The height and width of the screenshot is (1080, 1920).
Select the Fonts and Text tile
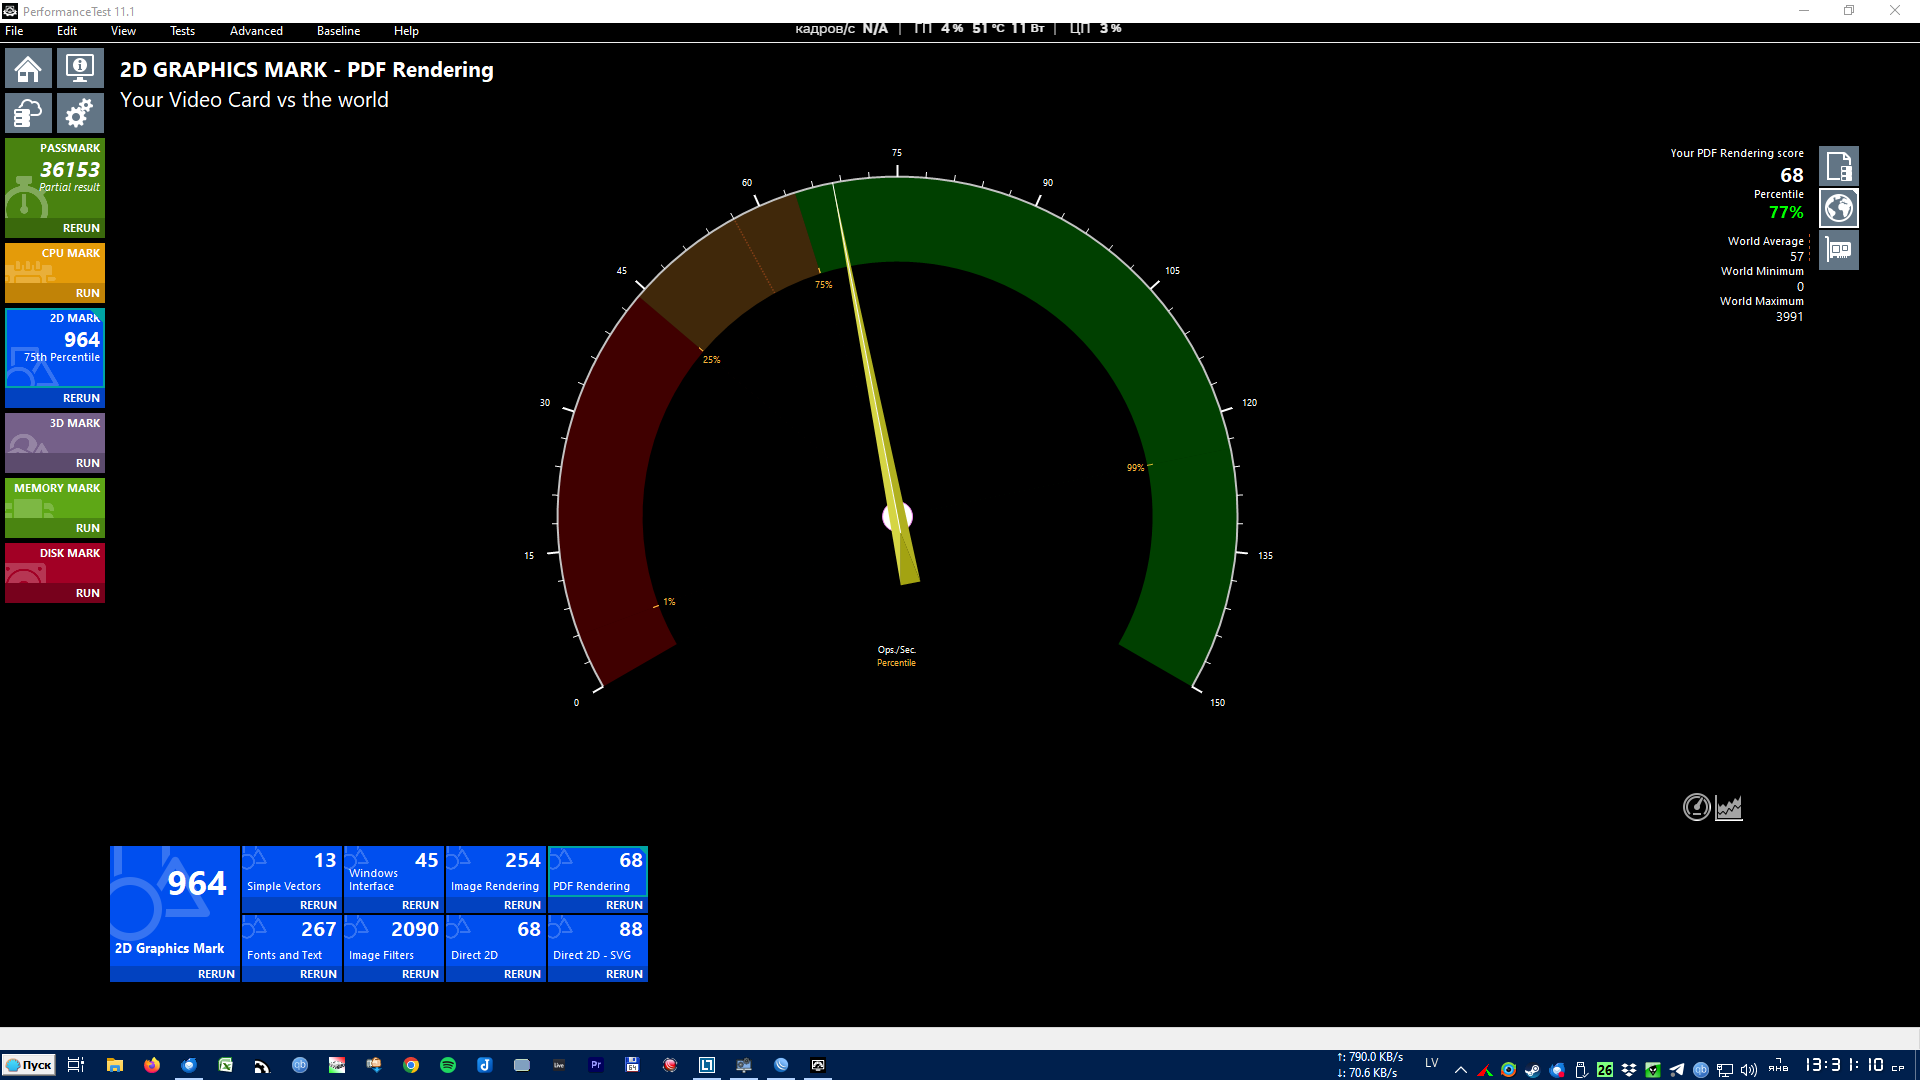291,940
